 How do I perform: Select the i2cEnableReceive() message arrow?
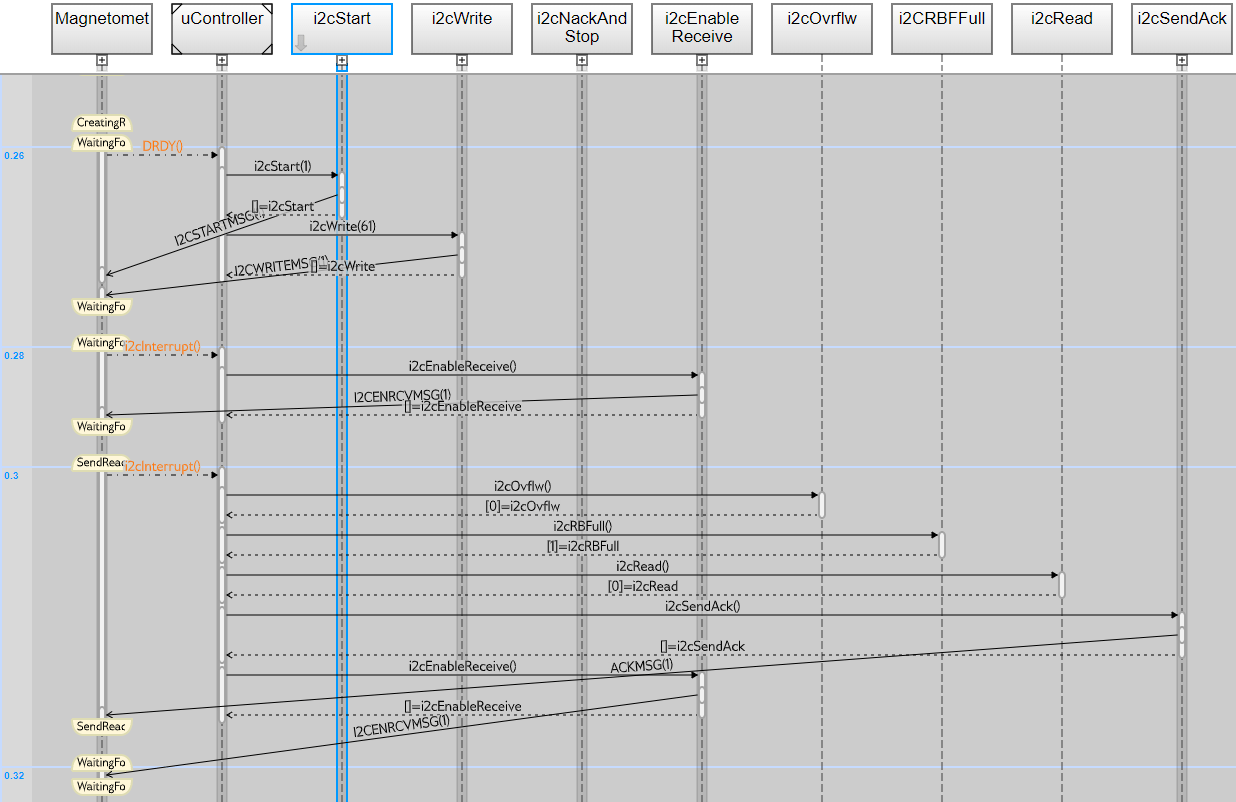click(462, 375)
